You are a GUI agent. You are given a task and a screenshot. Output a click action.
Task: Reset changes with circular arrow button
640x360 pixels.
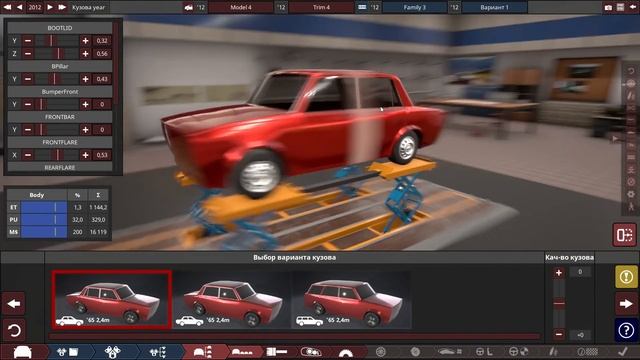[x=14, y=330]
